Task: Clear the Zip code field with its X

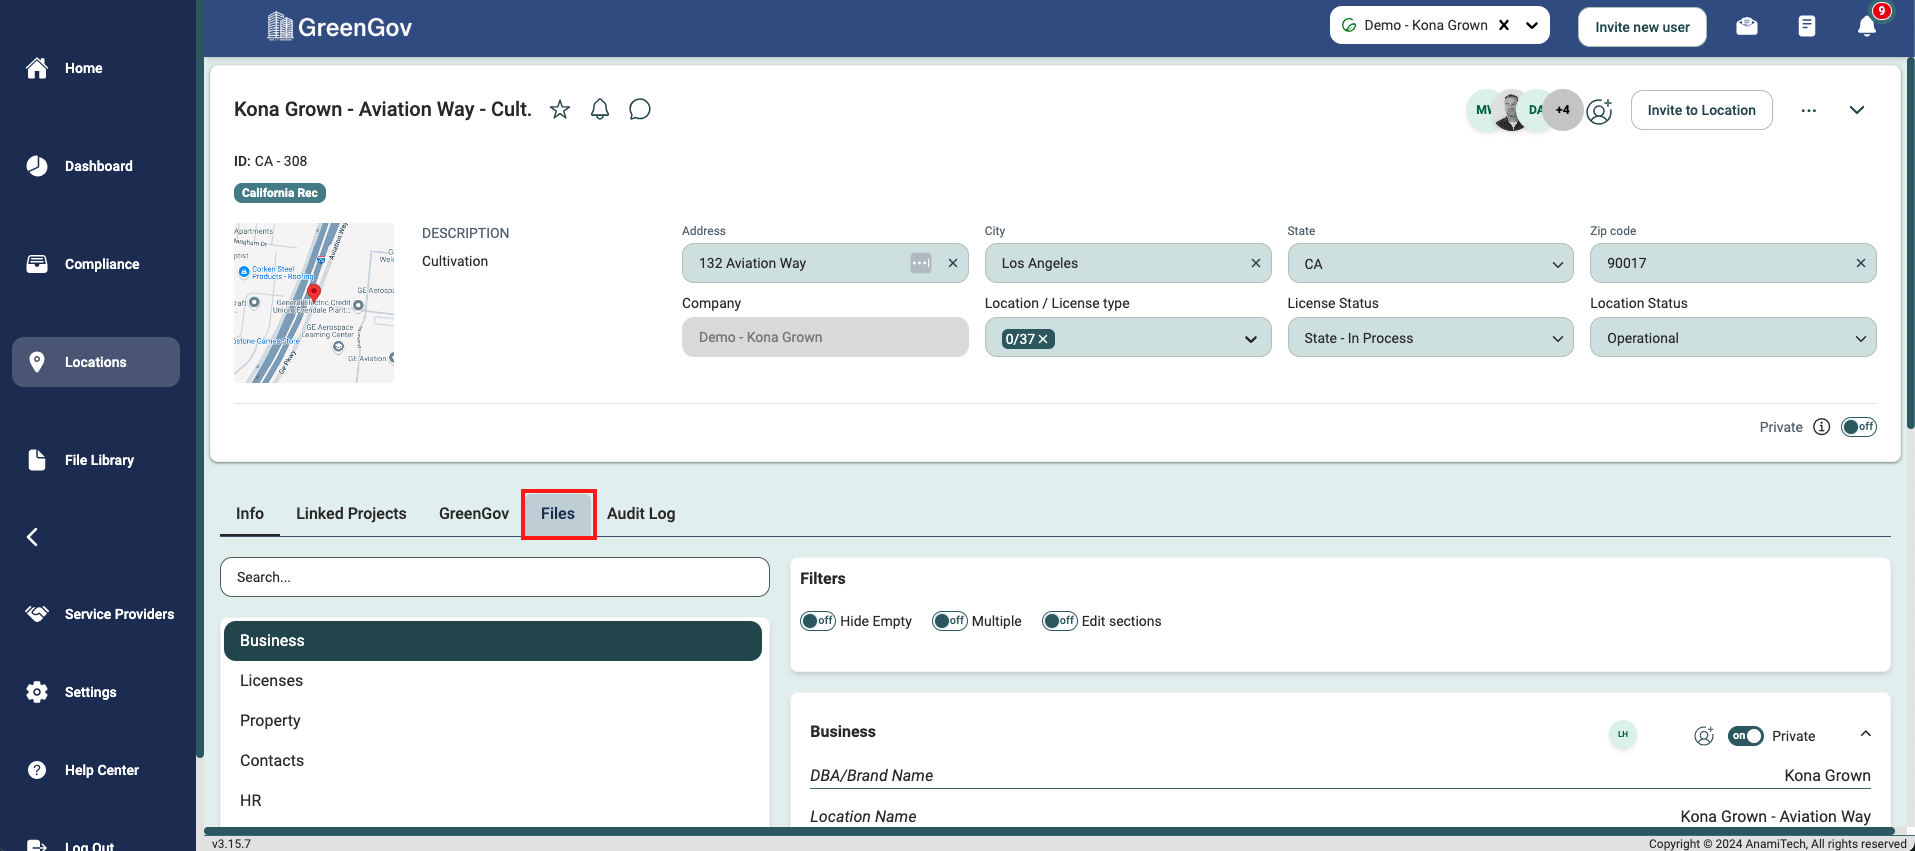Action: click(x=1861, y=263)
